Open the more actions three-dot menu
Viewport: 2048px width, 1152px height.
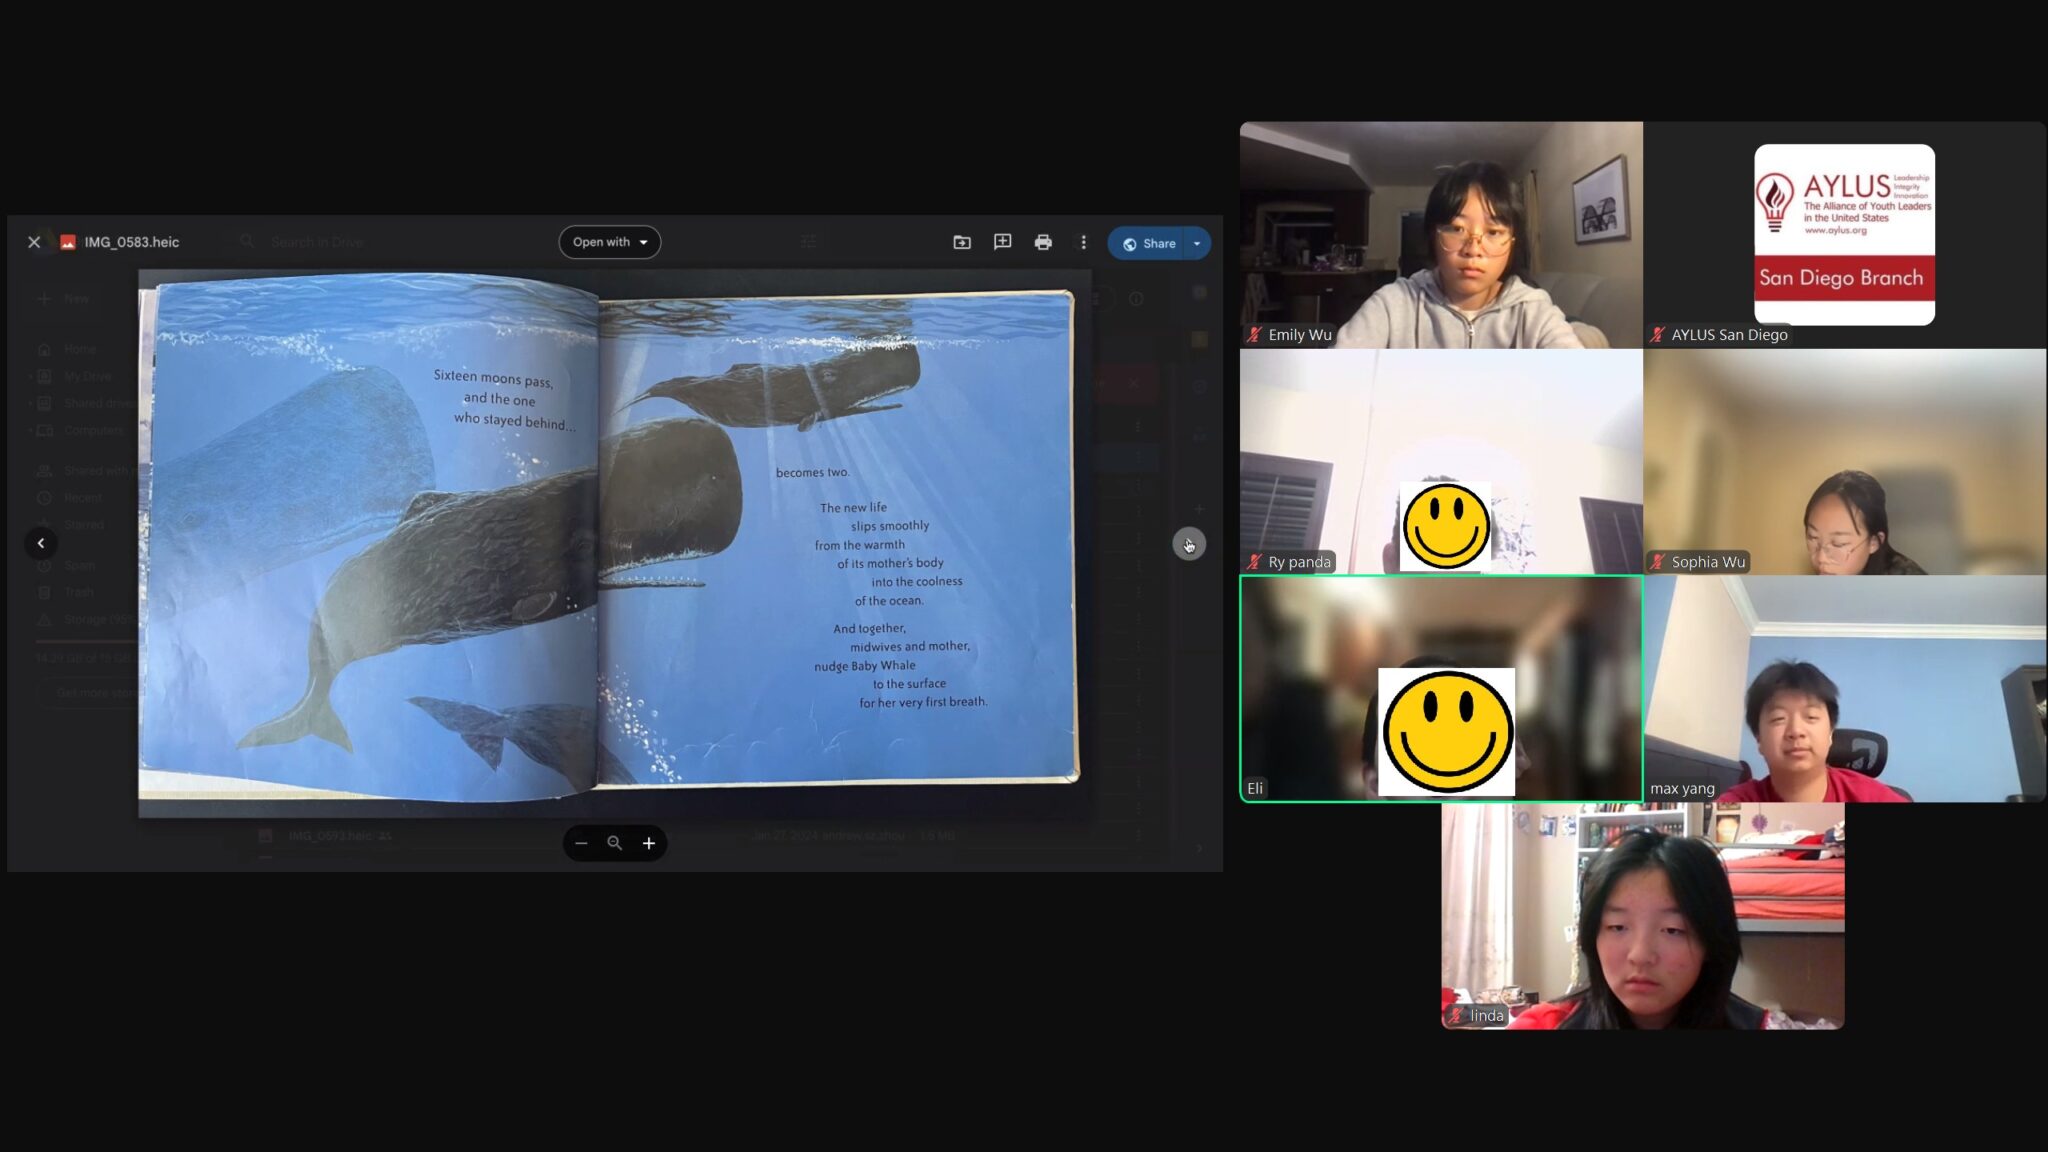click(x=1083, y=242)
